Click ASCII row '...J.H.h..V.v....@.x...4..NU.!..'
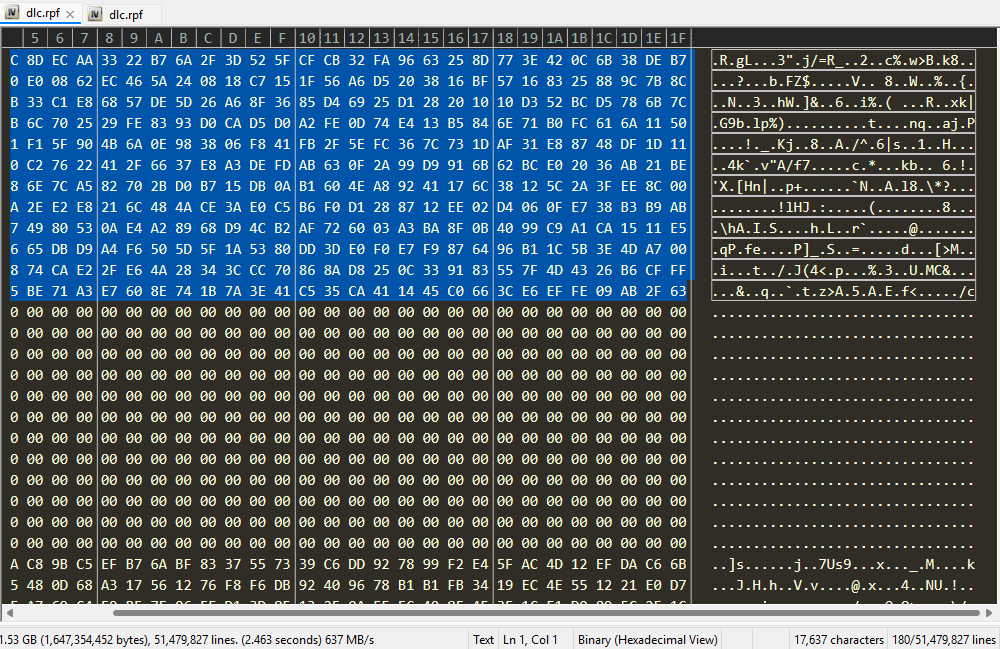The width and height of the screenshot is (1000, 649). (843, 585)
